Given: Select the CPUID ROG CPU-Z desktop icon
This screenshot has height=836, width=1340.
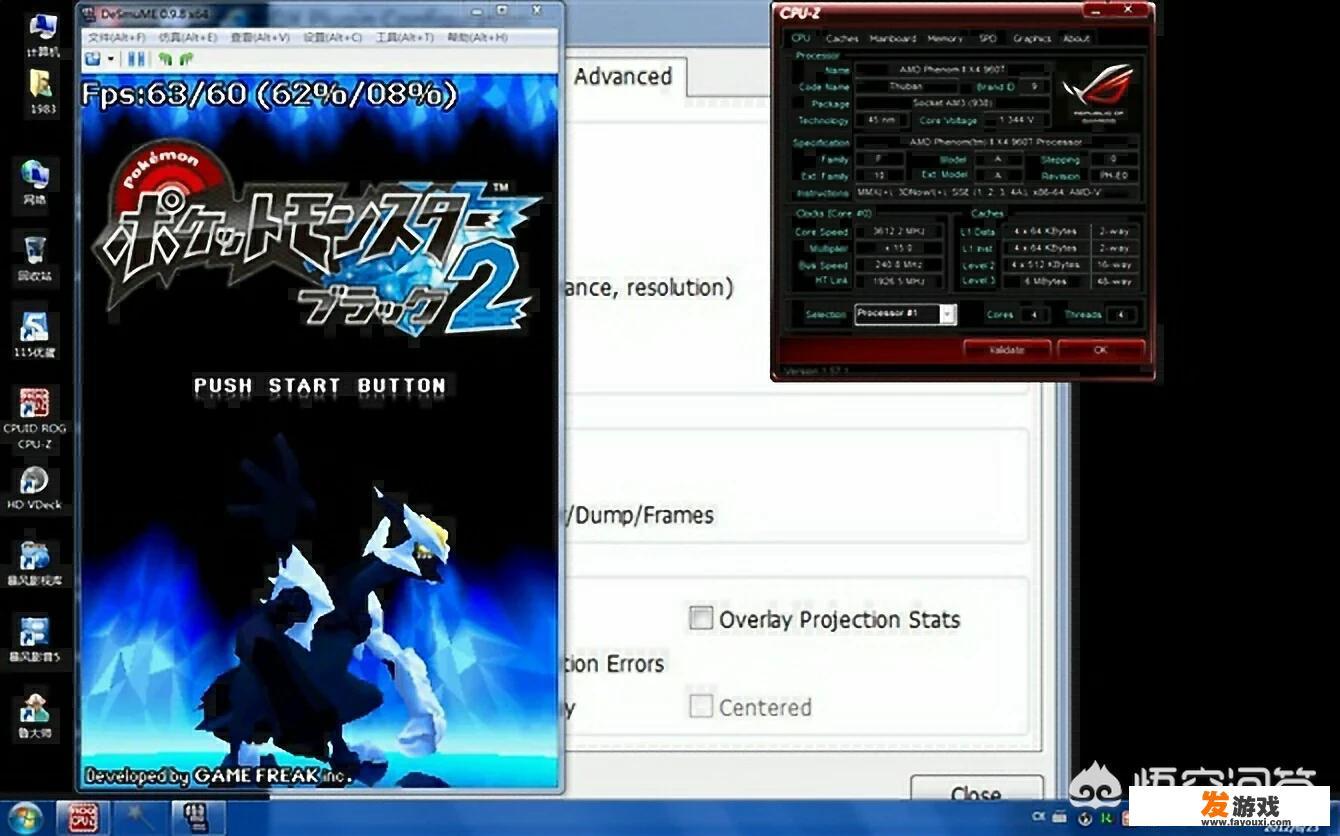Looking at the screenshot, I should click(35, 418).
